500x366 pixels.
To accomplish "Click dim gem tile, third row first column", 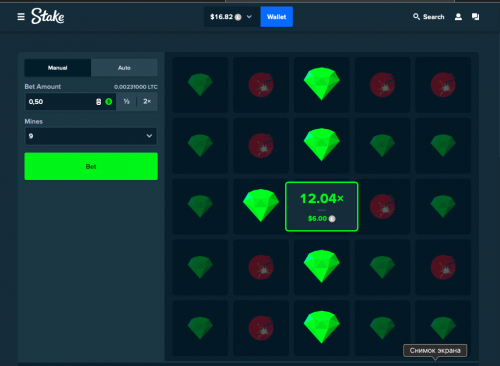I will (200, 206).
